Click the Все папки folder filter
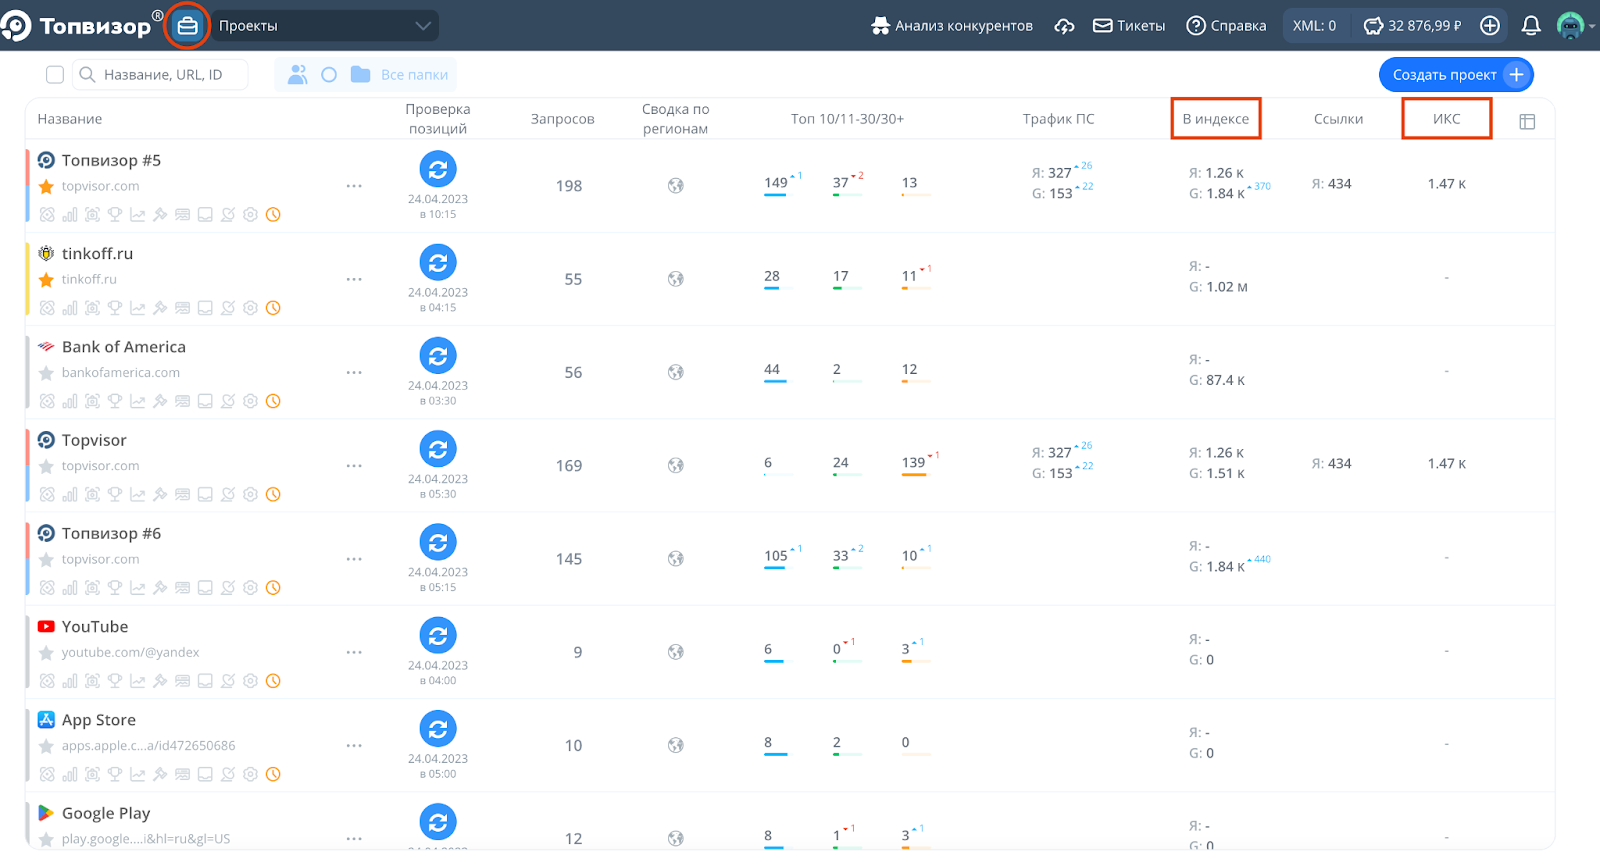Screen dimensions: 1600x866 [401, 75]
